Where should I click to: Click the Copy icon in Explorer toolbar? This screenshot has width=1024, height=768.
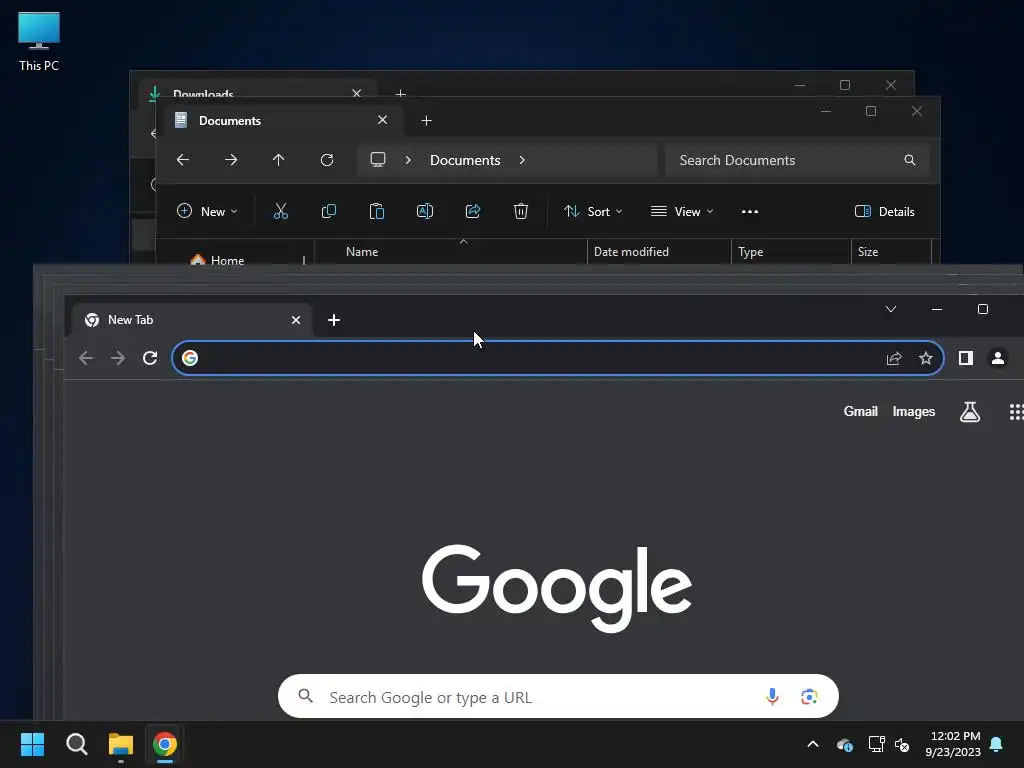pos(328,211)
